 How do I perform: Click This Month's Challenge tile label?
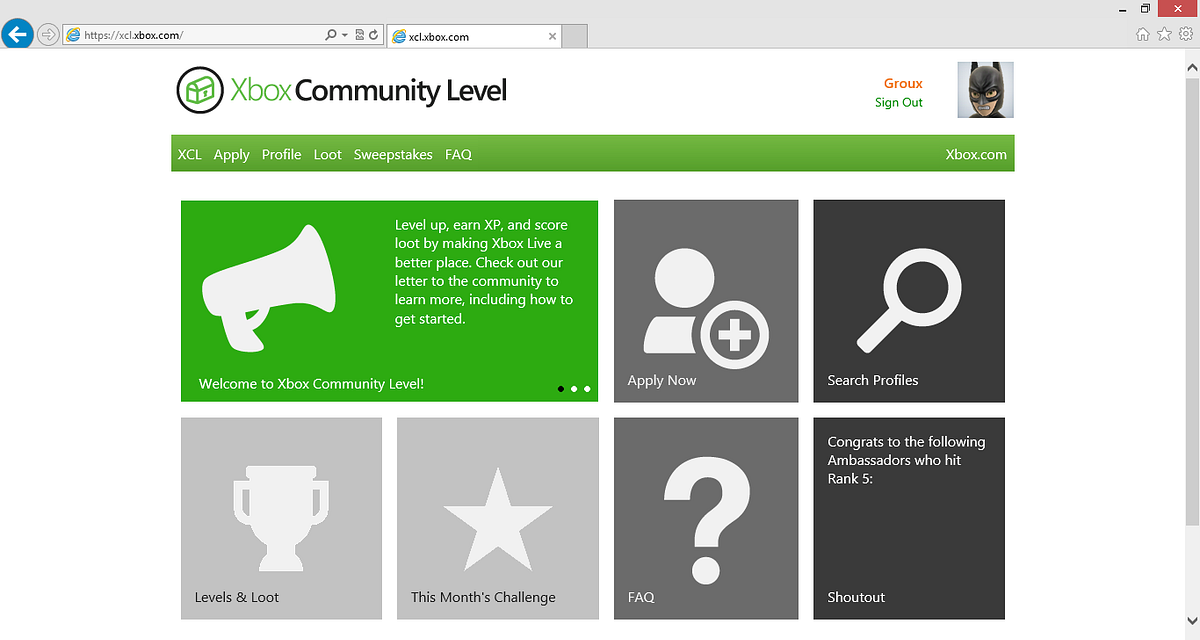[x=483, y=597]
